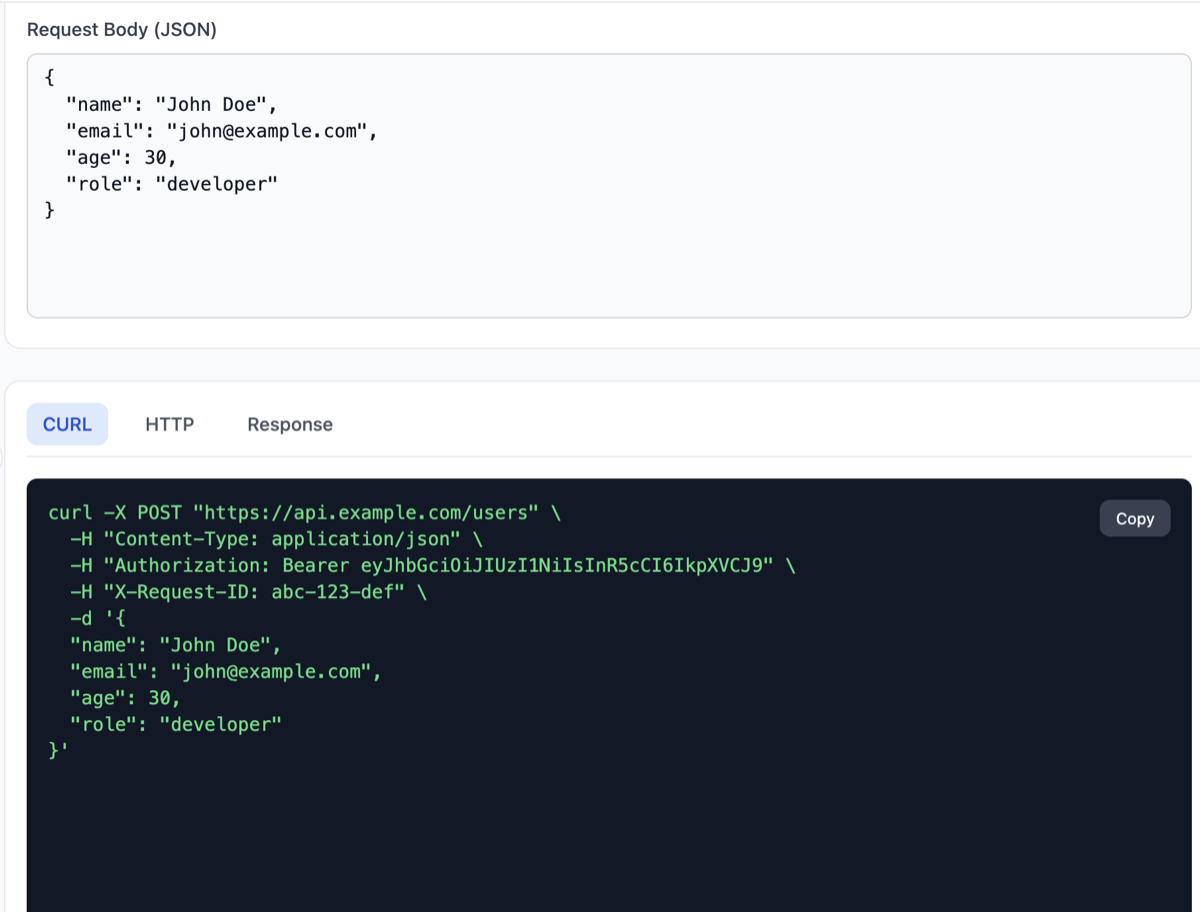Image resolution: width=1200 pixels, height=912 pixels.
Task: Click the -d data flag in the command
Action: 86,617
